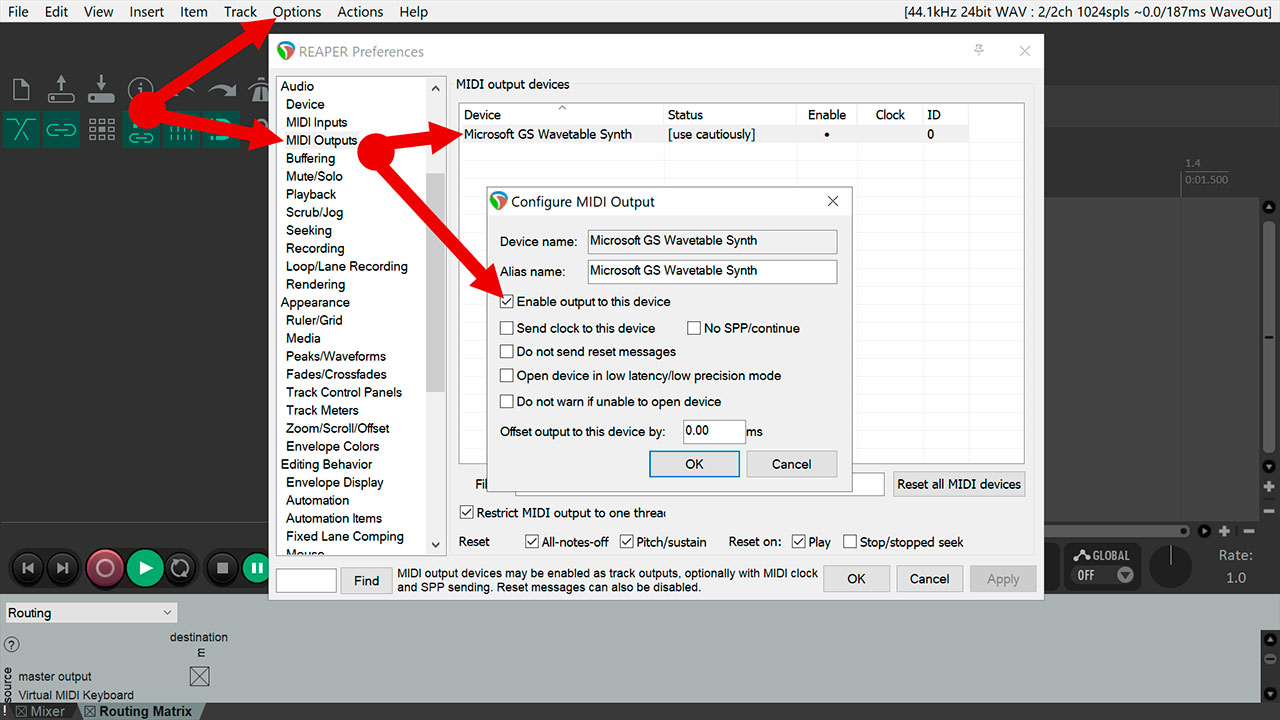This screenshot has width=1280, height=720.
Task: Click the New Project toolbar icon
Action: click(20, 88)
